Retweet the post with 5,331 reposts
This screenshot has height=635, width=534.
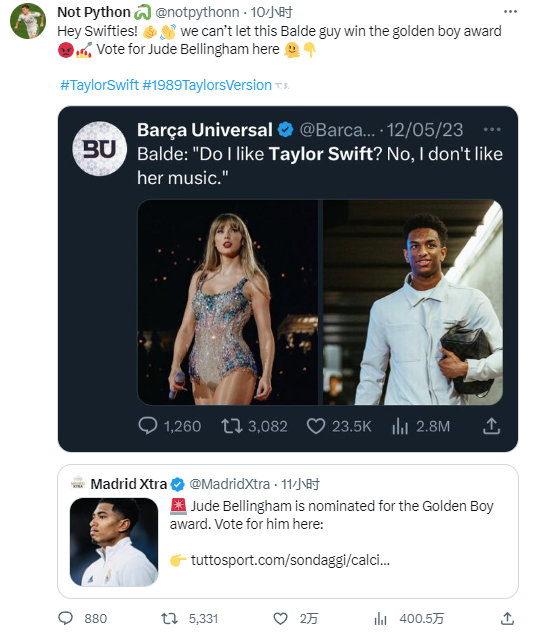click(169, 618)
